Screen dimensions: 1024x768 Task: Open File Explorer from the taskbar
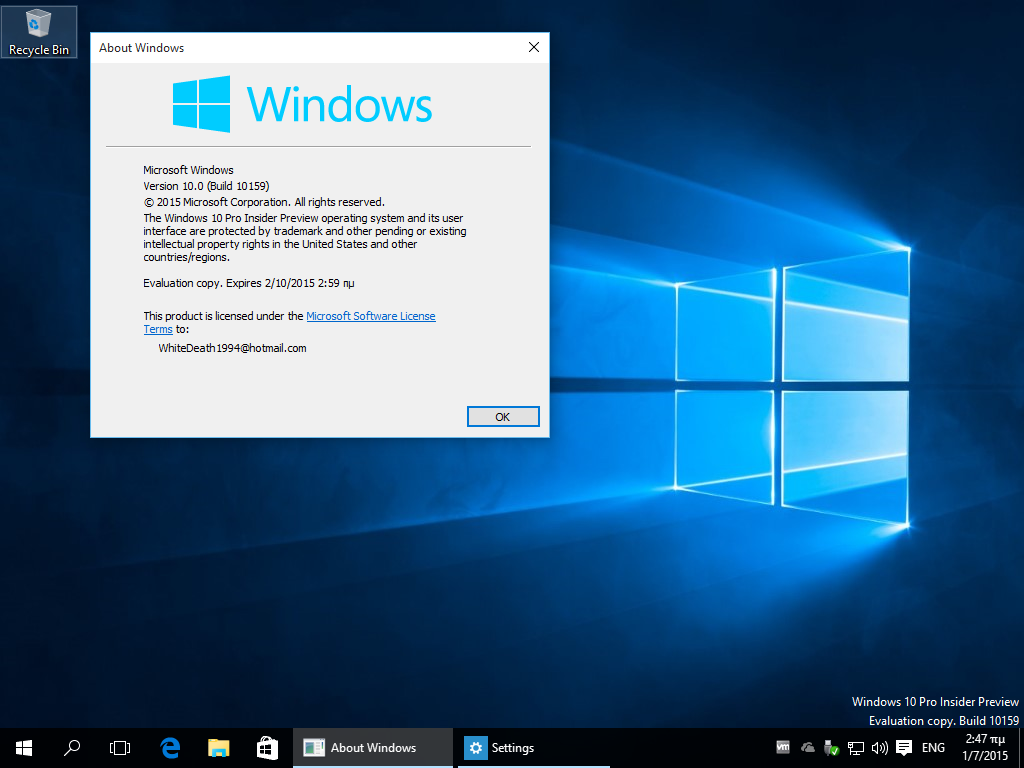point(219,747)
